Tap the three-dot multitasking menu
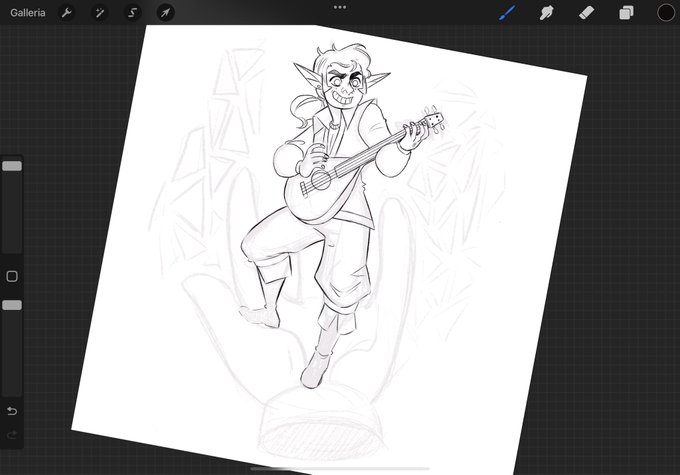680x475 pixels. click(x=340, y=7)
